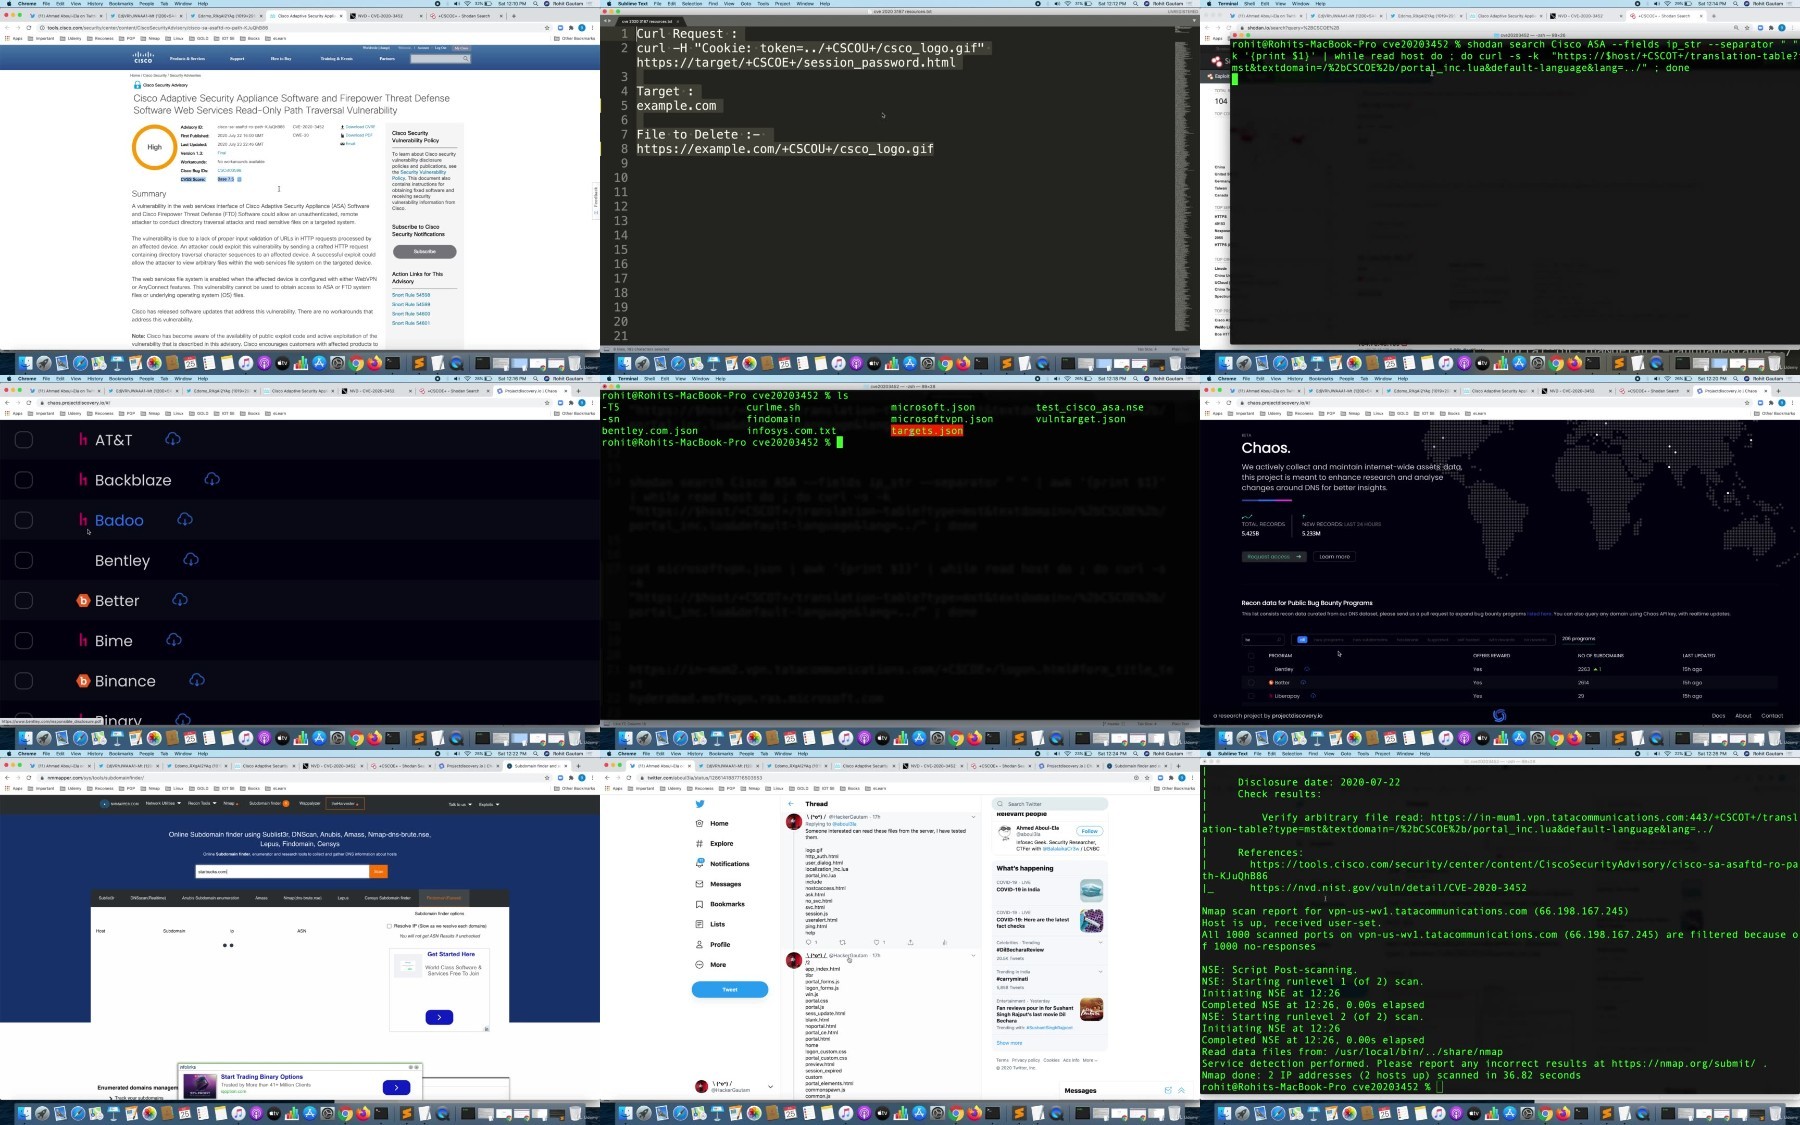Expand Twitter's Messages drawer with the double arrow
Viewport: 1800px width, 1125px height.
(1181, 1090)
